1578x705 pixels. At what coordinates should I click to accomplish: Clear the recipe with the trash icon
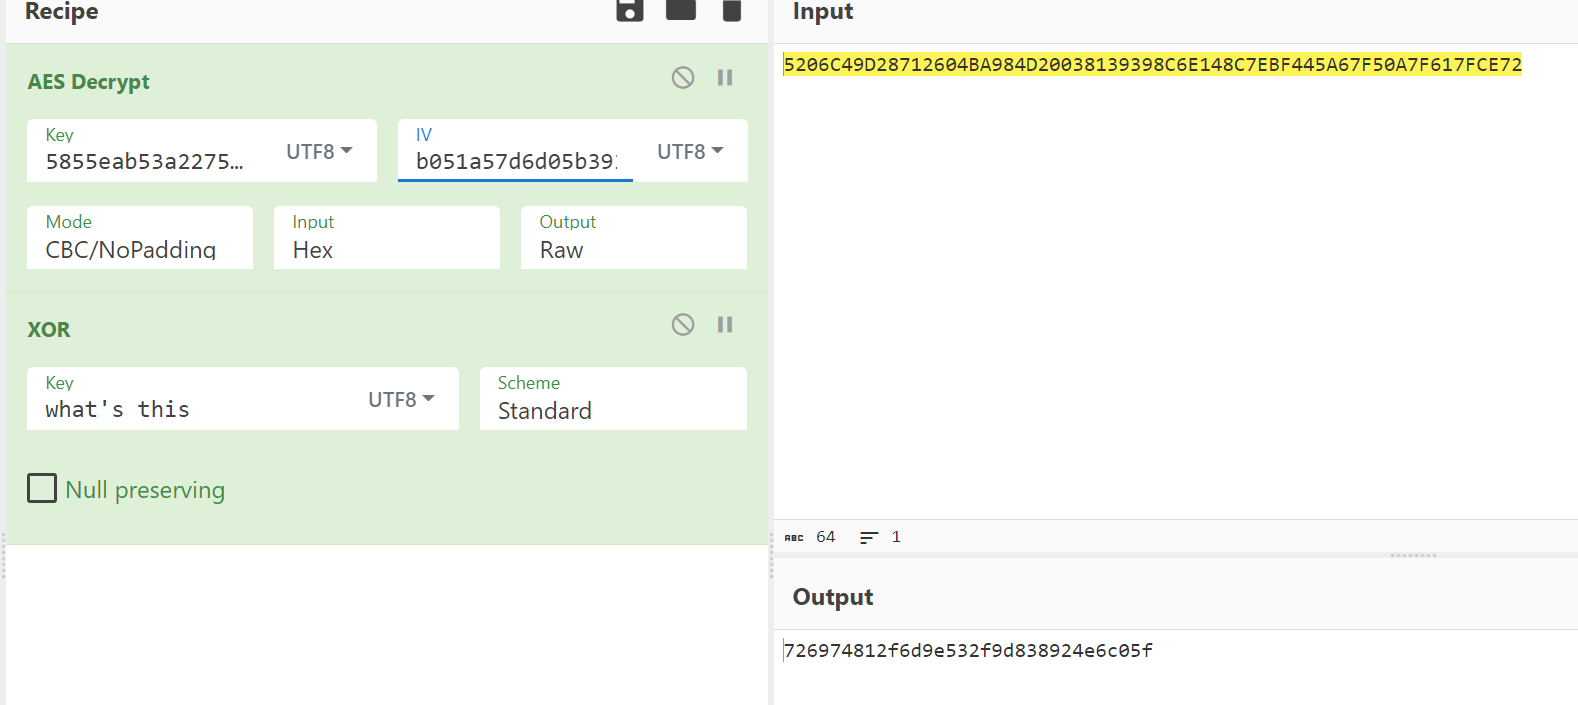pos(732,10)
